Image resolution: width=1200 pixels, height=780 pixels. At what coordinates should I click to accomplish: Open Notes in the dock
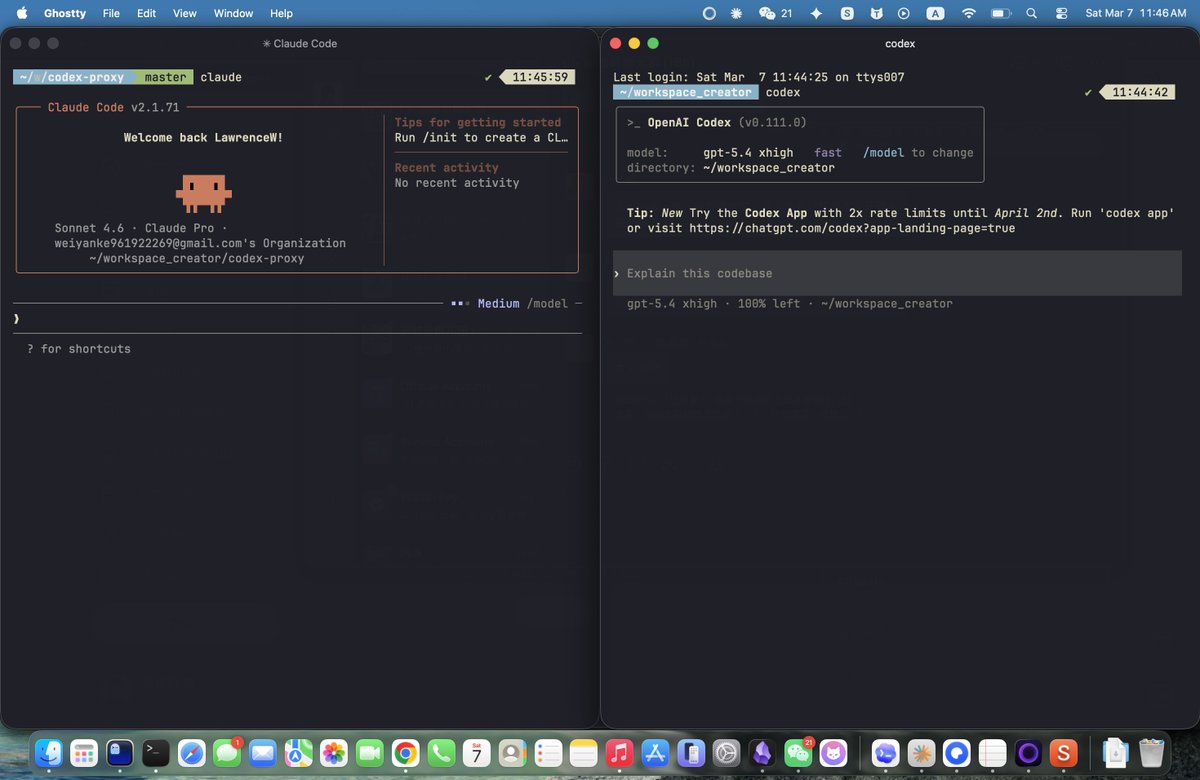point(584,752)
